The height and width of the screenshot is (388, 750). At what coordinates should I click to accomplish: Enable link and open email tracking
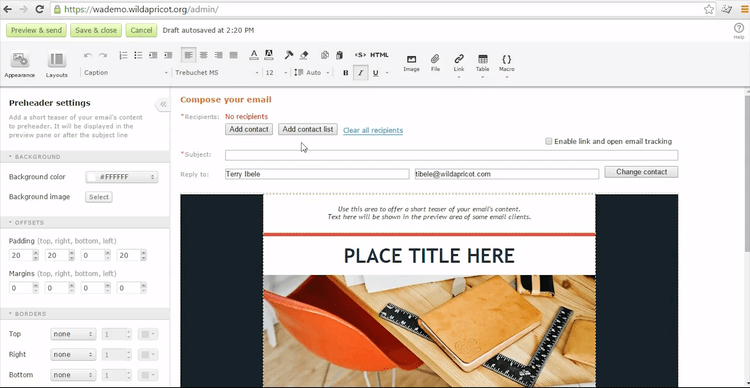pos(549,141)
